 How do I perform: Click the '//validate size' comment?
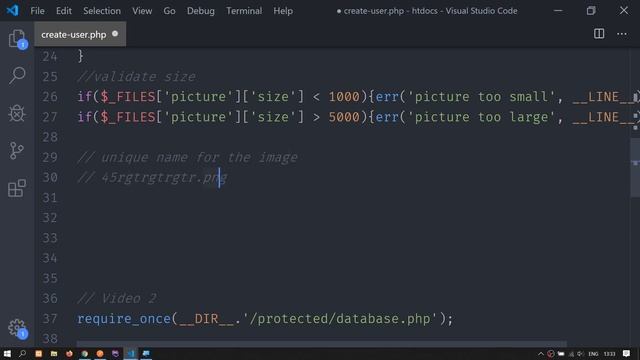click(136, 77)
